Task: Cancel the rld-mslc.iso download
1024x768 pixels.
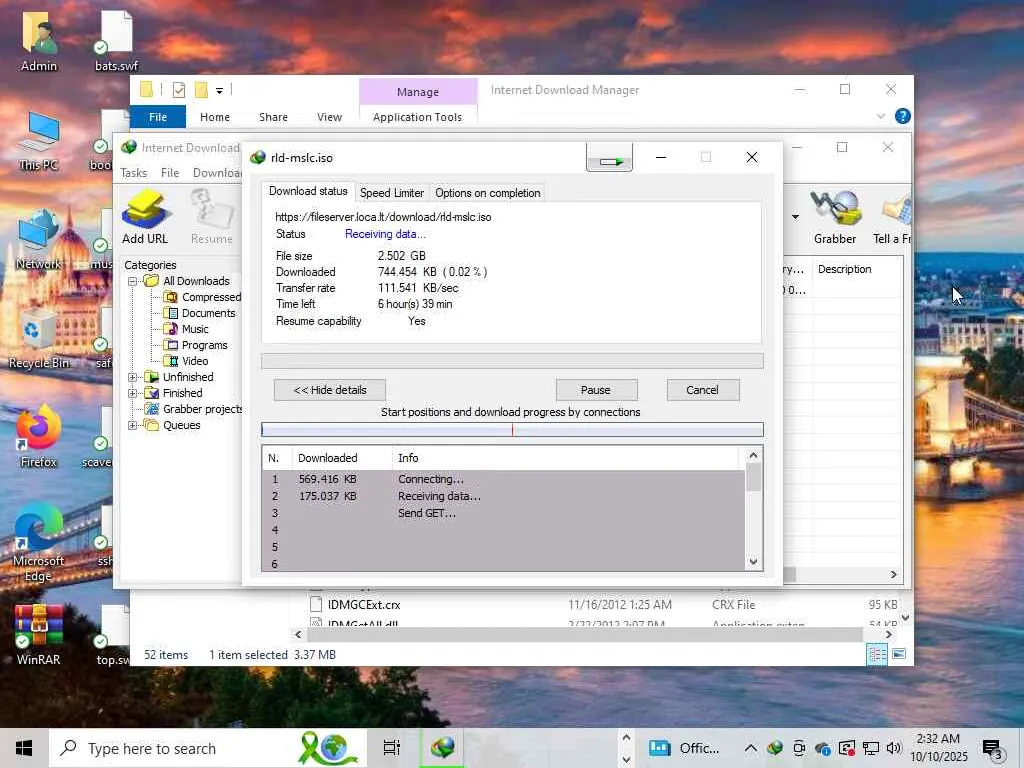Action: [703, 390]
